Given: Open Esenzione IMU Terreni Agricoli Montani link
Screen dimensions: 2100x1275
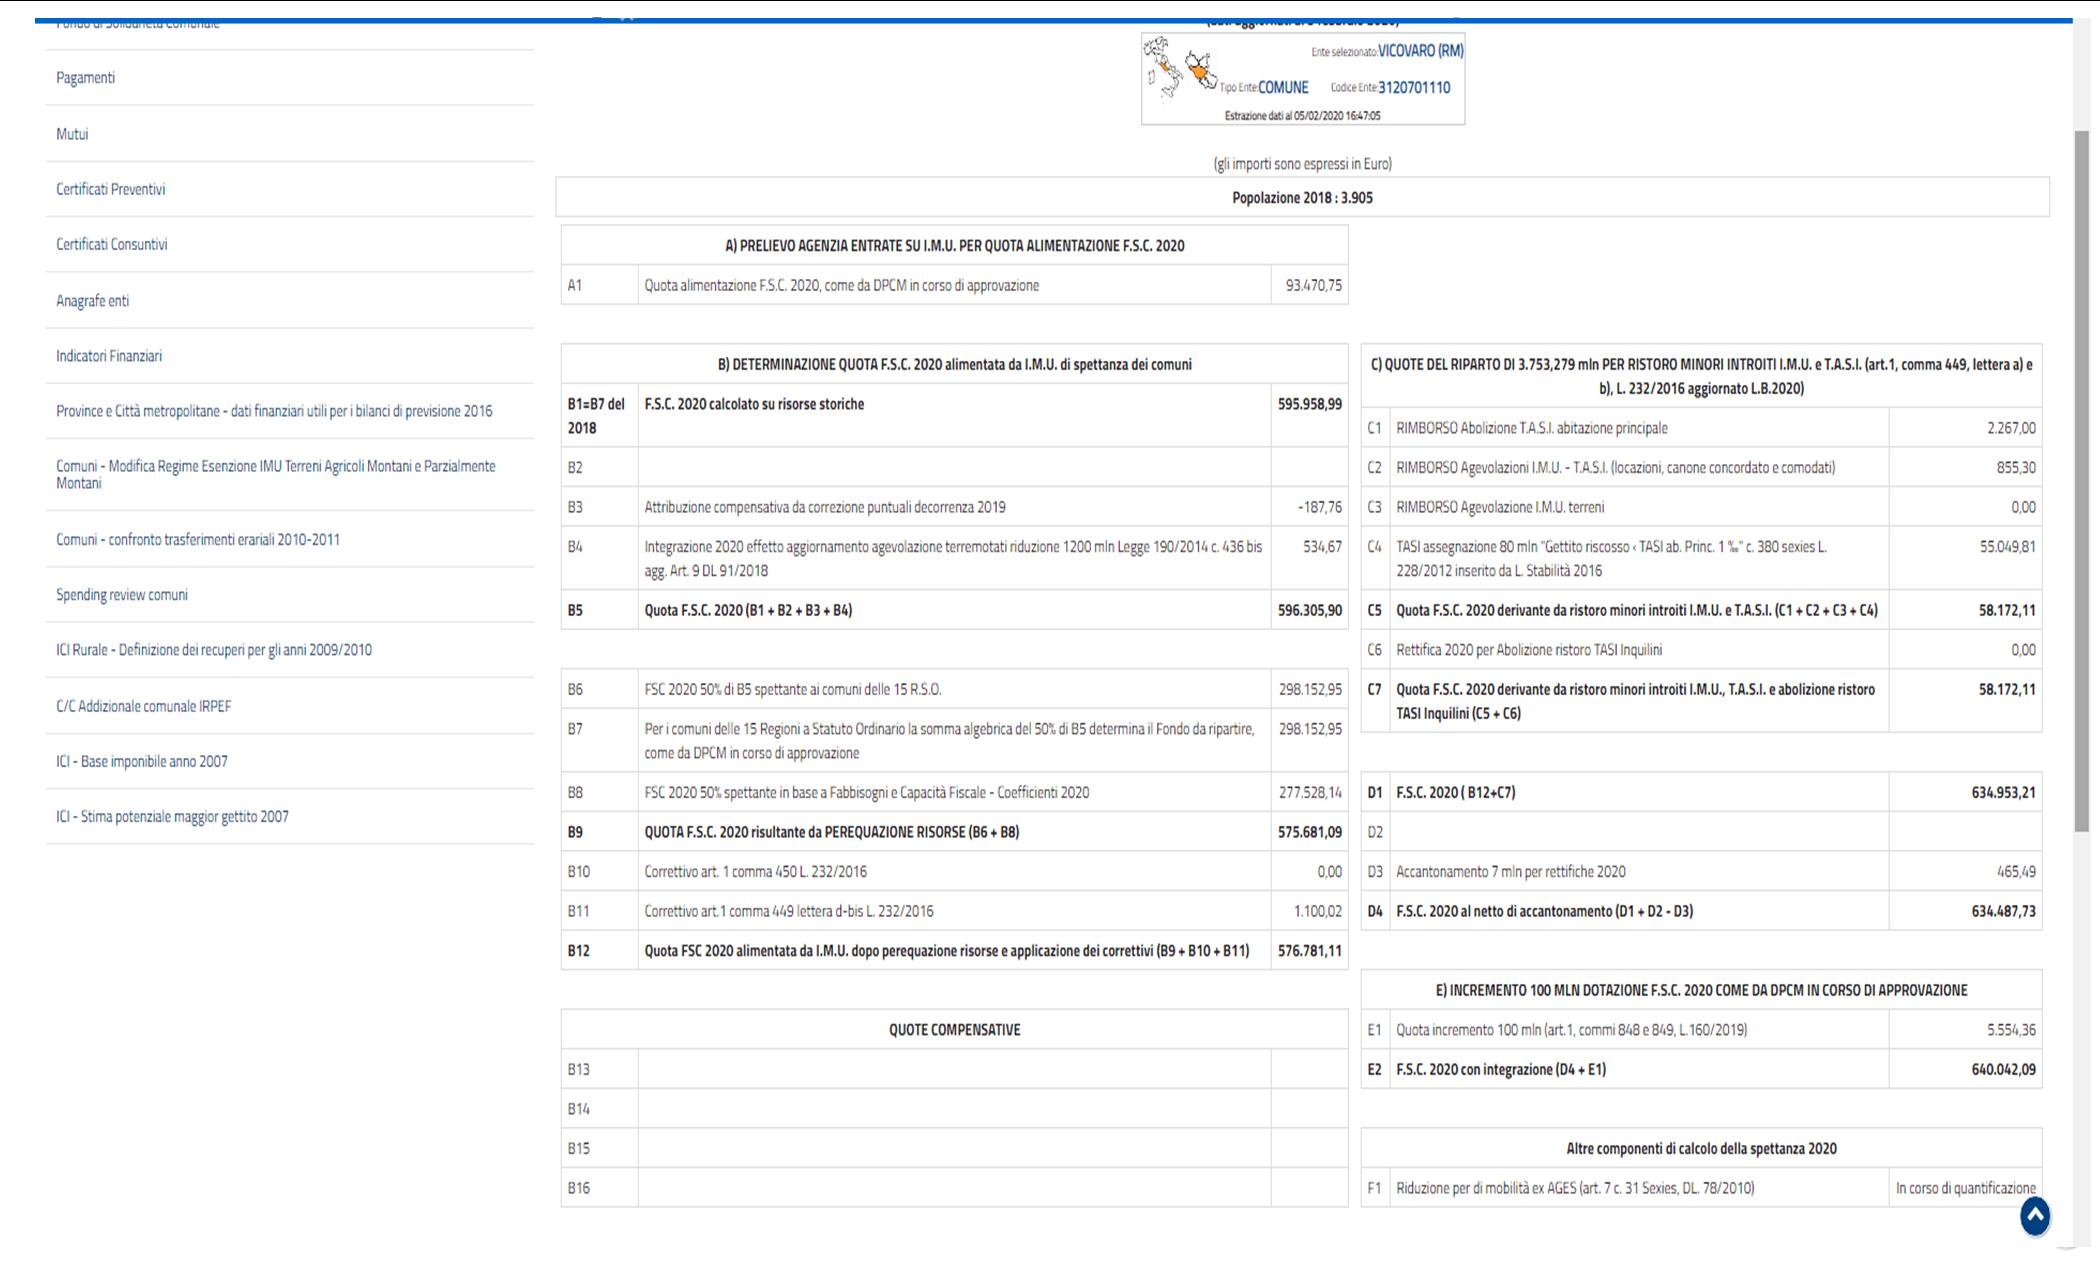Looking at the screenshot, I should [276, 474].
